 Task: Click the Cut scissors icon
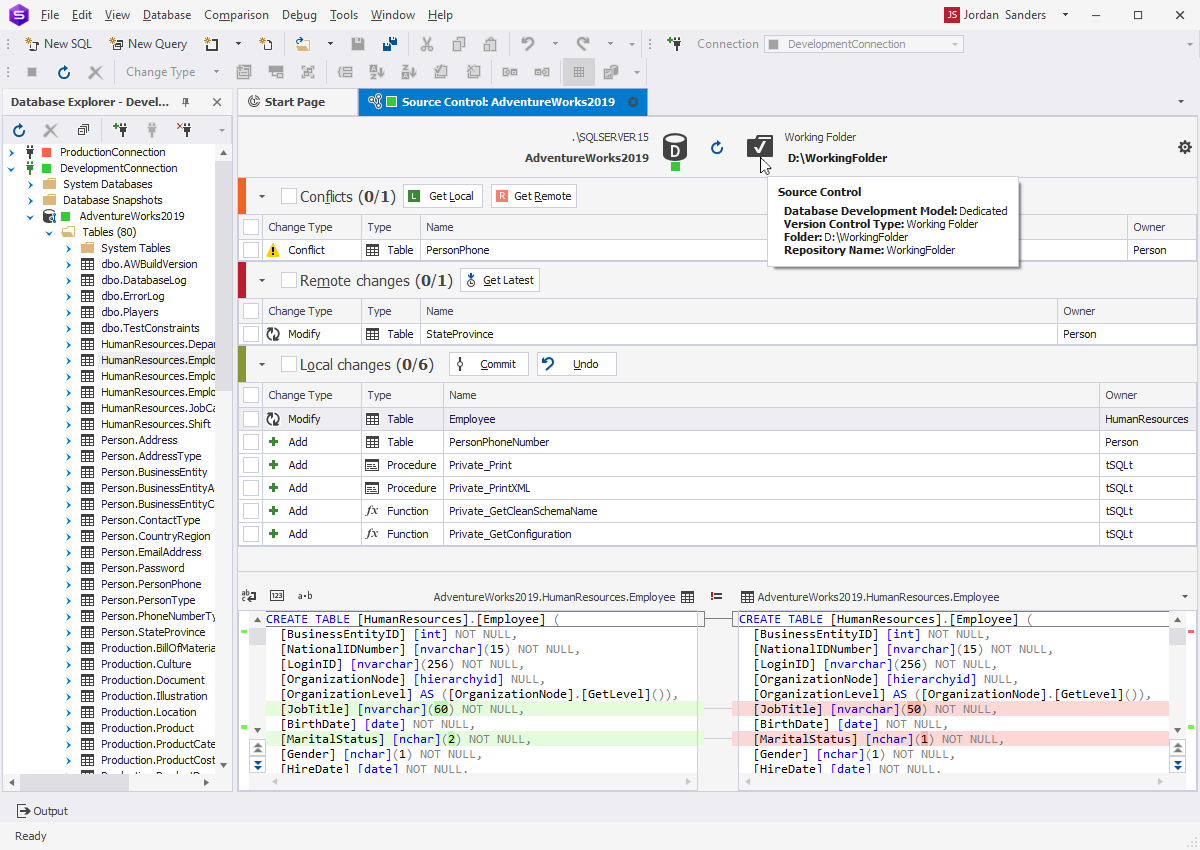pos(427,44)
